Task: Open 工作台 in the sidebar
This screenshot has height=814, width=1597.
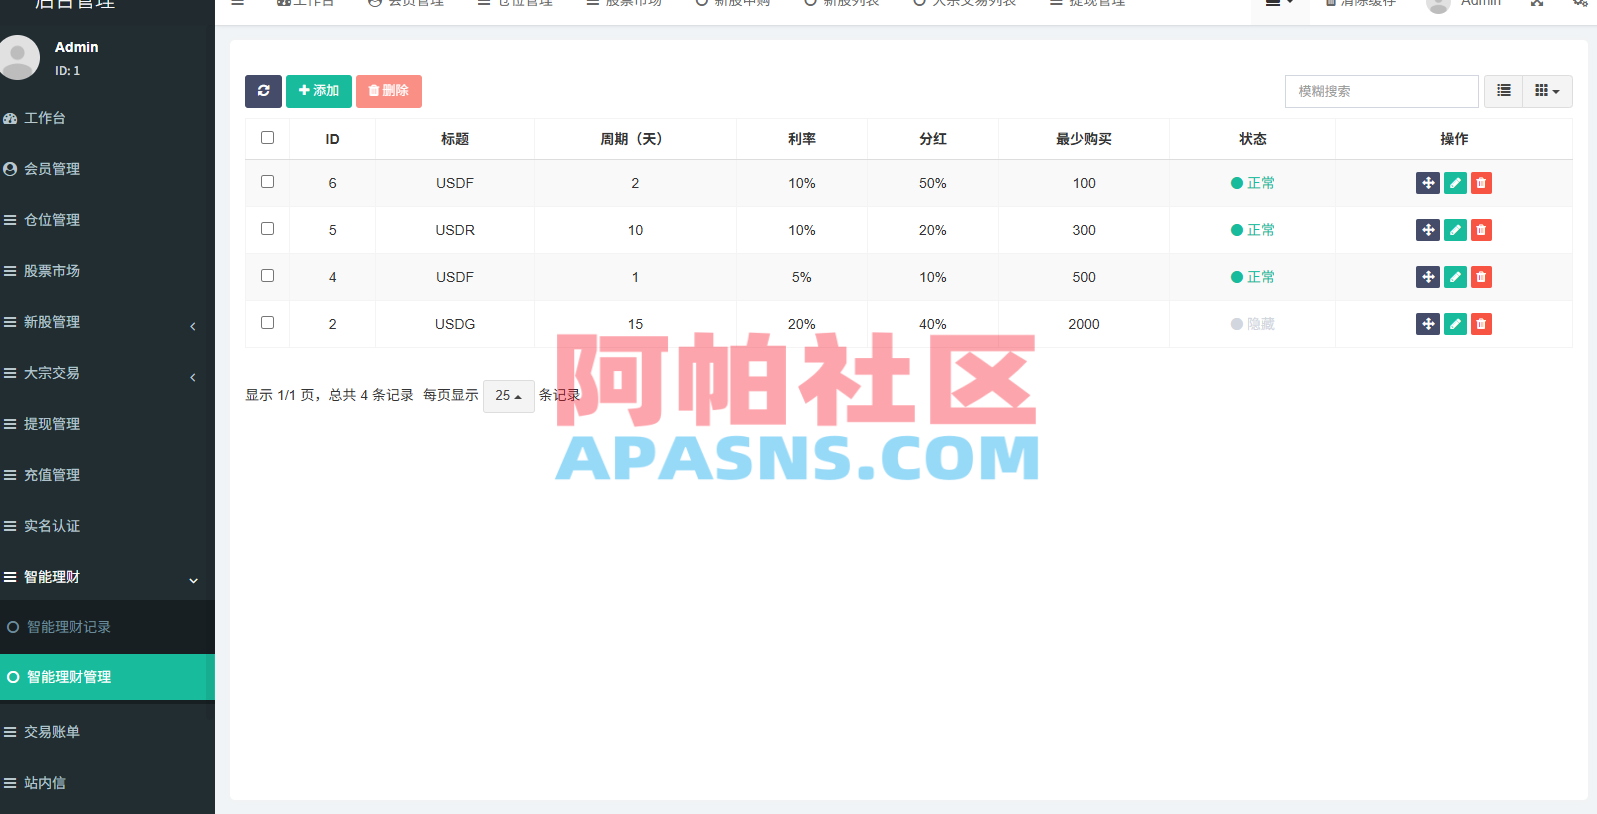Action: 107,118
